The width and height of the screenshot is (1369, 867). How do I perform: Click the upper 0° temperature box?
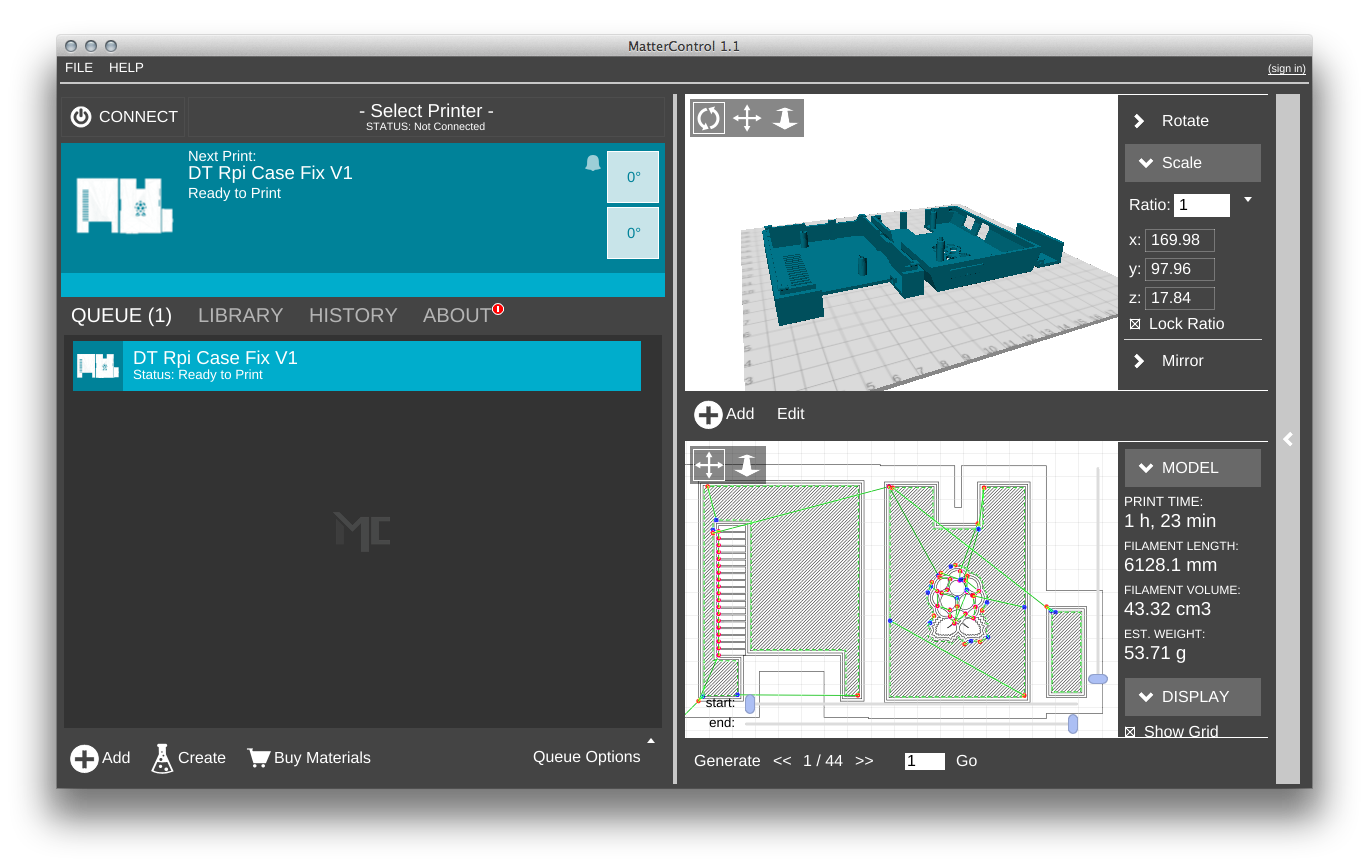click(633, 177)
